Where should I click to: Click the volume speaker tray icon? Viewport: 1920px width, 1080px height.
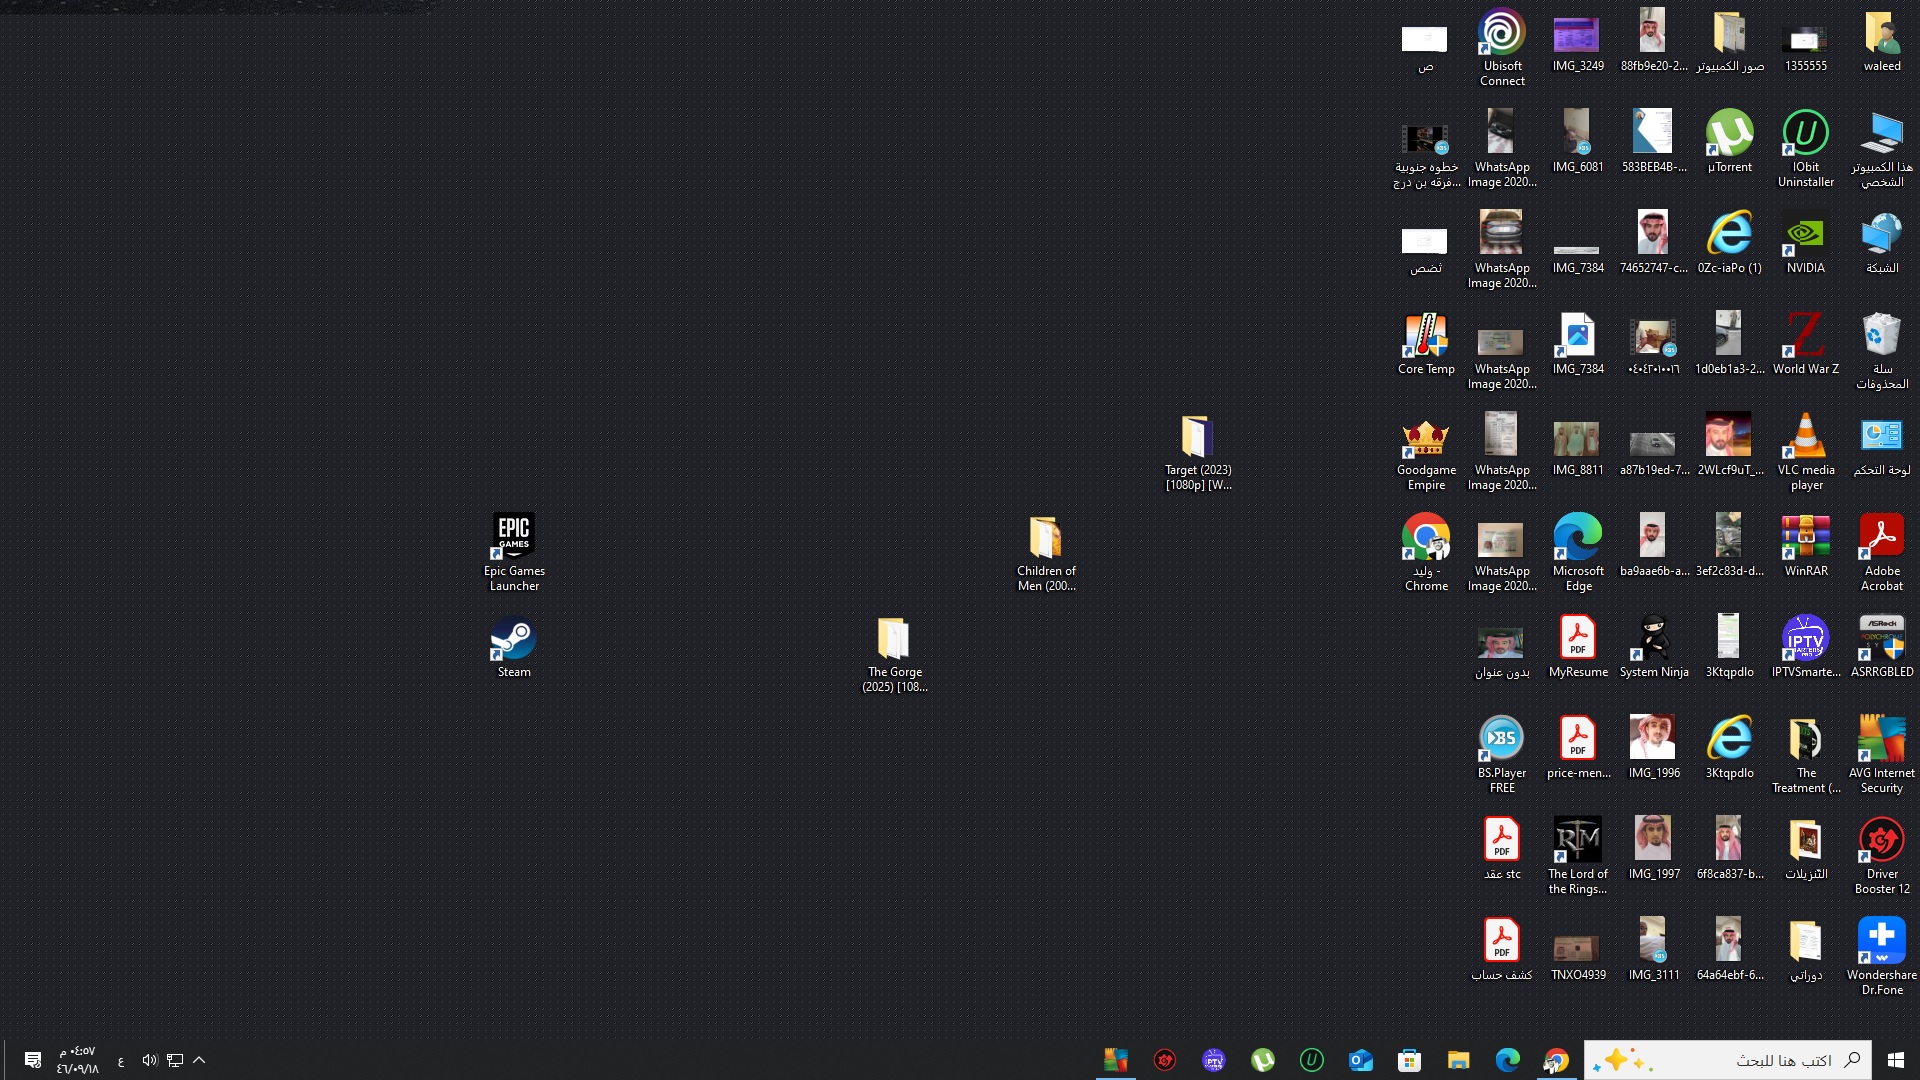tap(149, 1060)
